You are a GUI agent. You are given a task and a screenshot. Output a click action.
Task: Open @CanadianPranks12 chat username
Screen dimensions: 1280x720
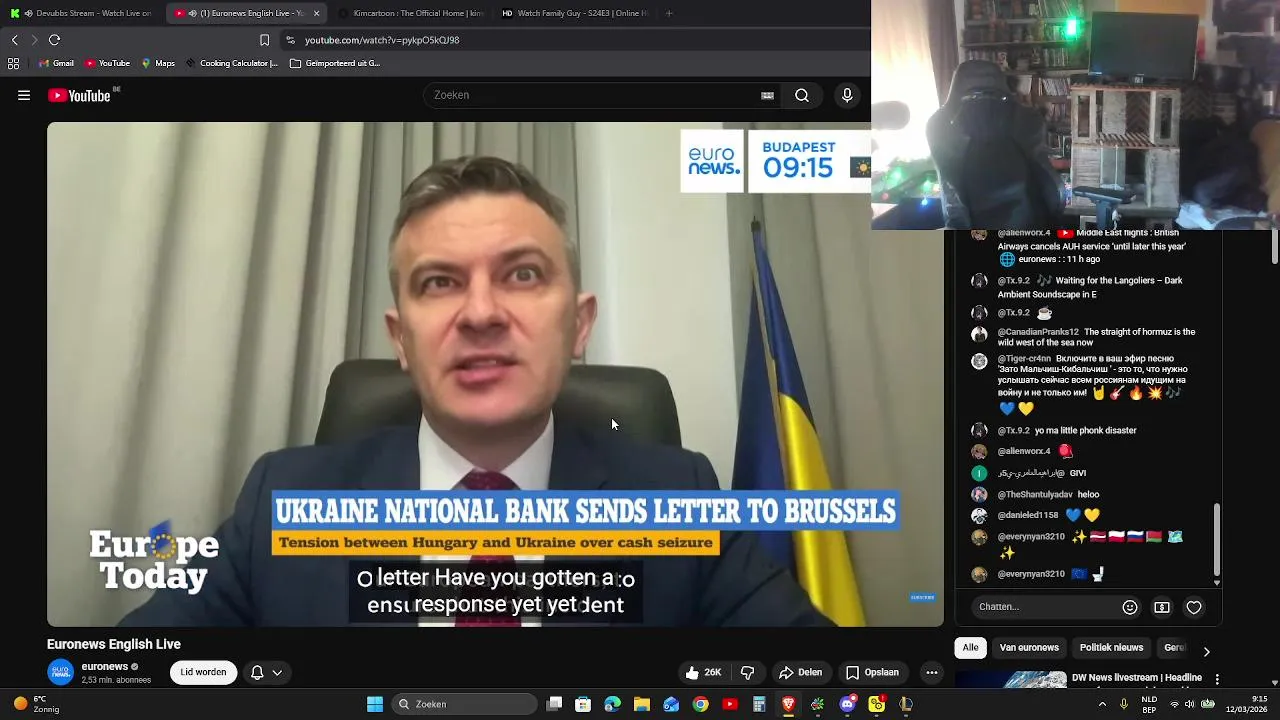click(1038, 332)
